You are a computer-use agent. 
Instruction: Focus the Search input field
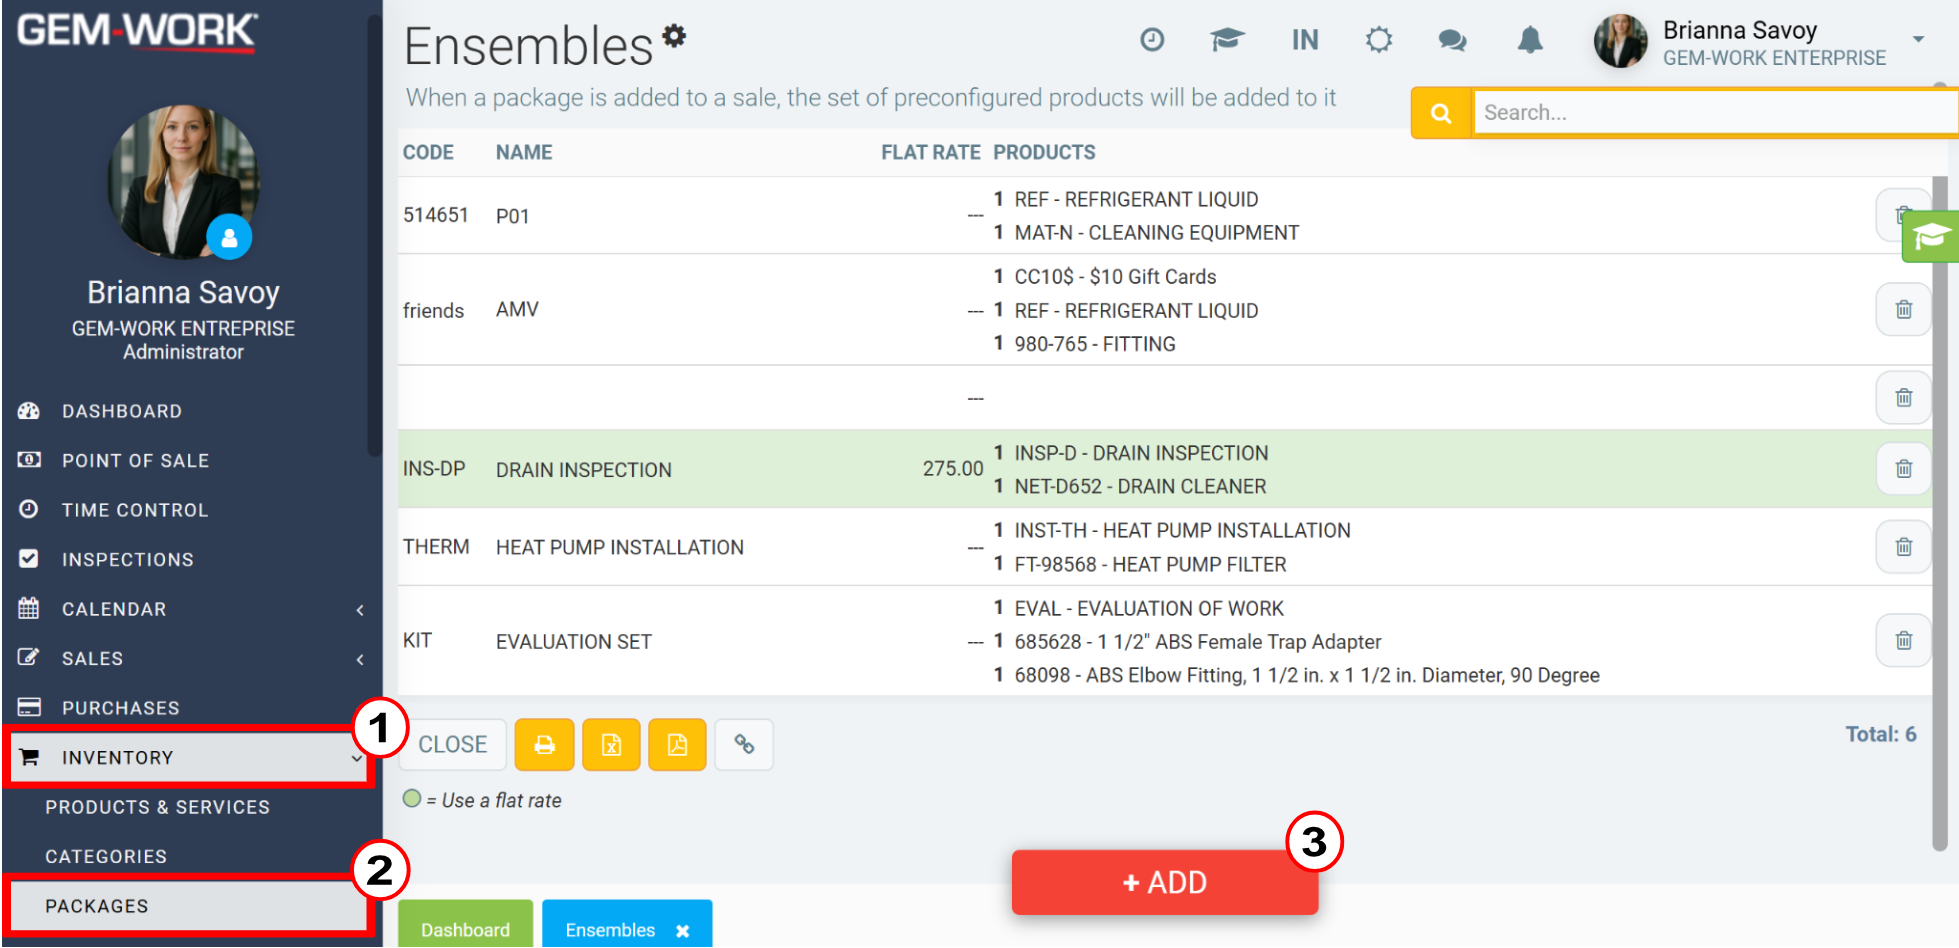pos(1714,113)
